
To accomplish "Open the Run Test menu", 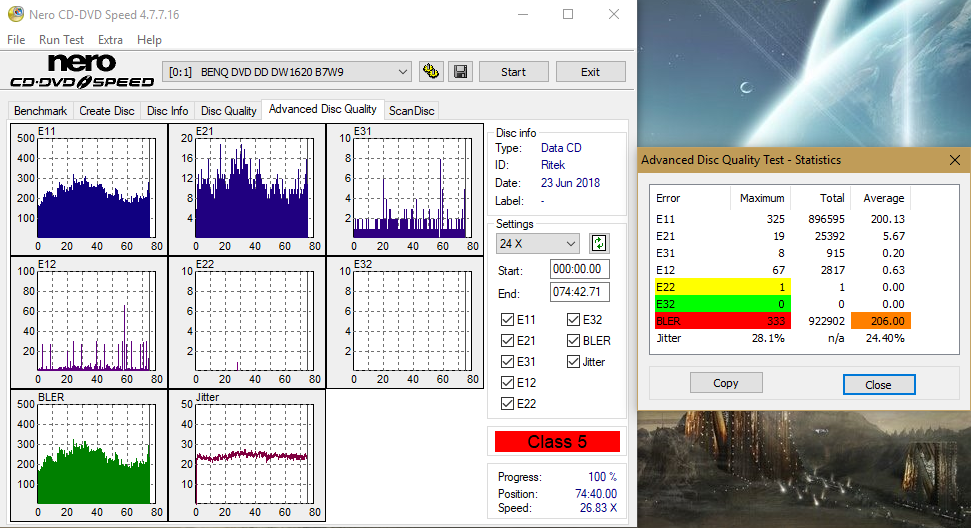I will point(61,40).
